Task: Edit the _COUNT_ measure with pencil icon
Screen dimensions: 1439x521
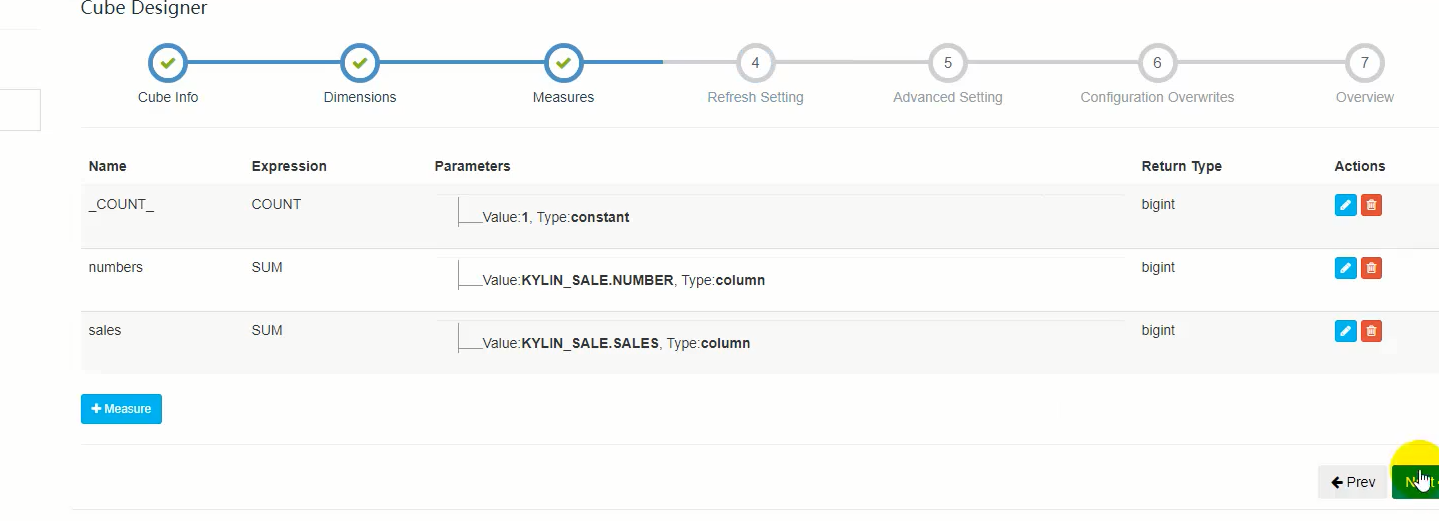Action: (x=1345, y=205)
